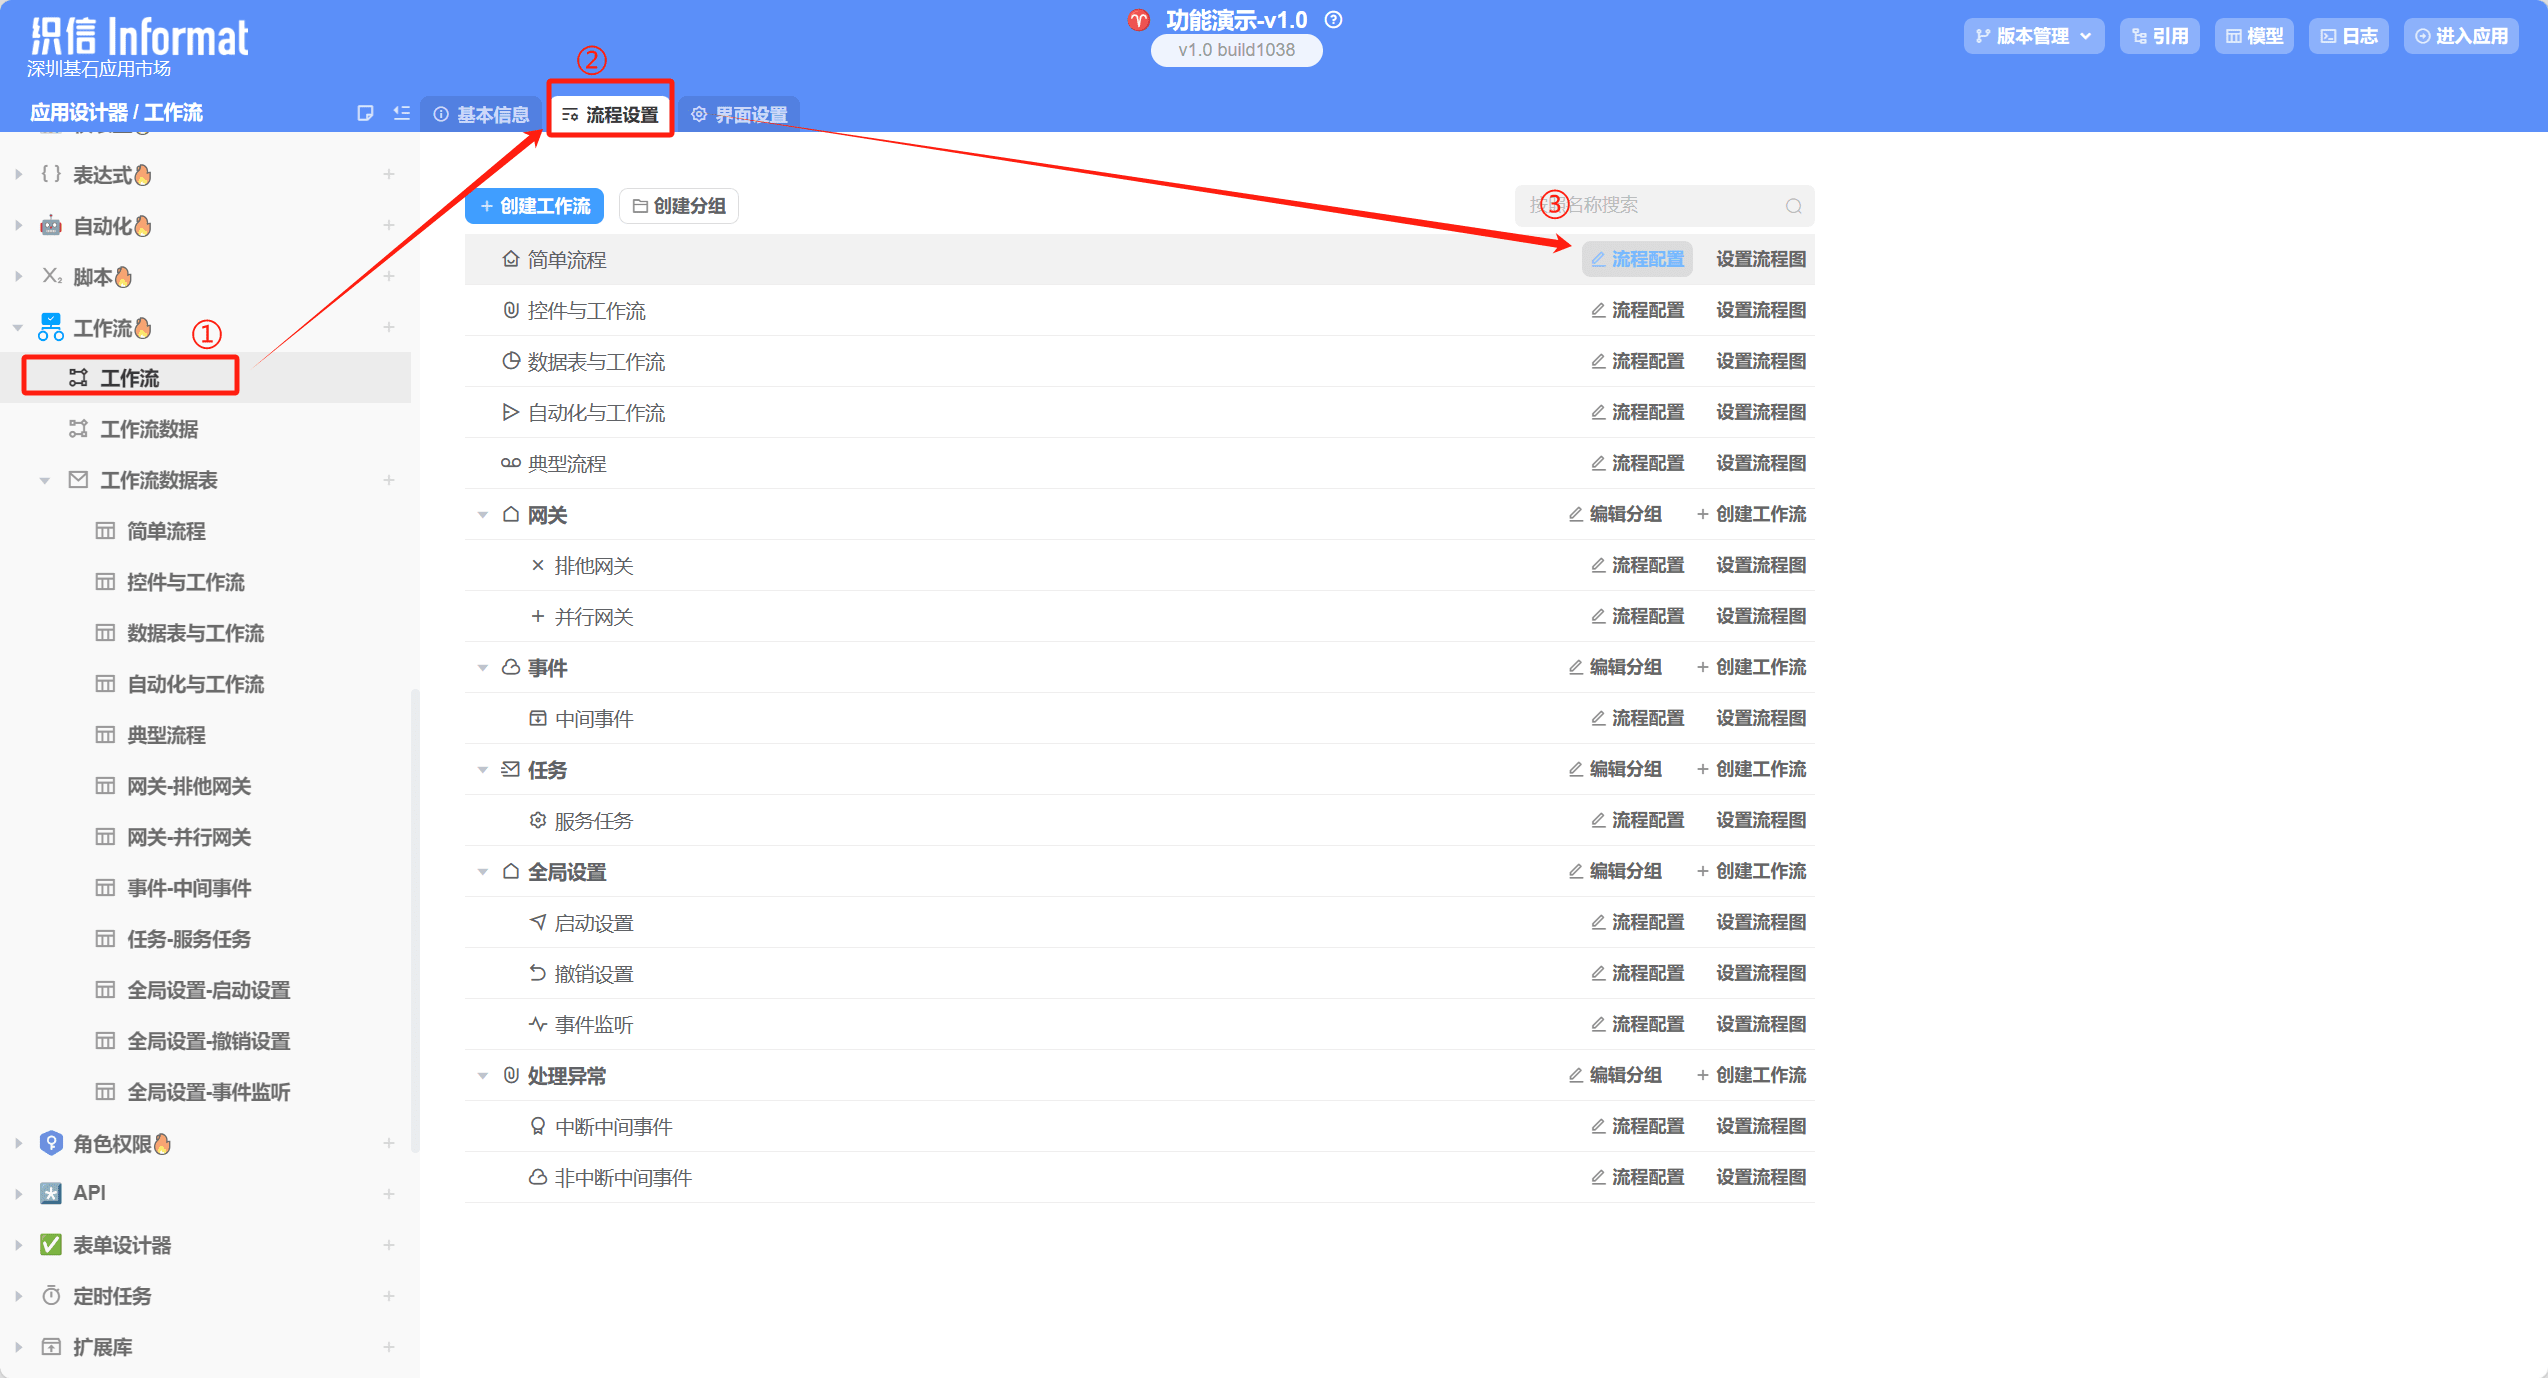Click the plus icon beside 表单设计器

tap(389, 1245)
